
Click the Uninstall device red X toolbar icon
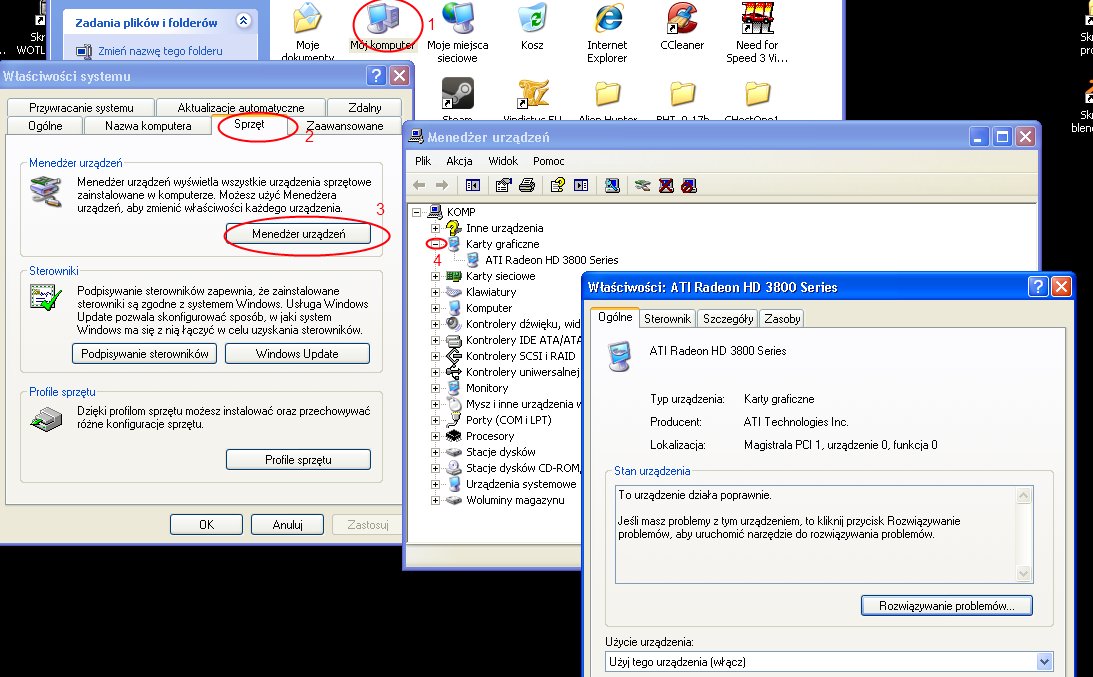[x=666, y=185]
